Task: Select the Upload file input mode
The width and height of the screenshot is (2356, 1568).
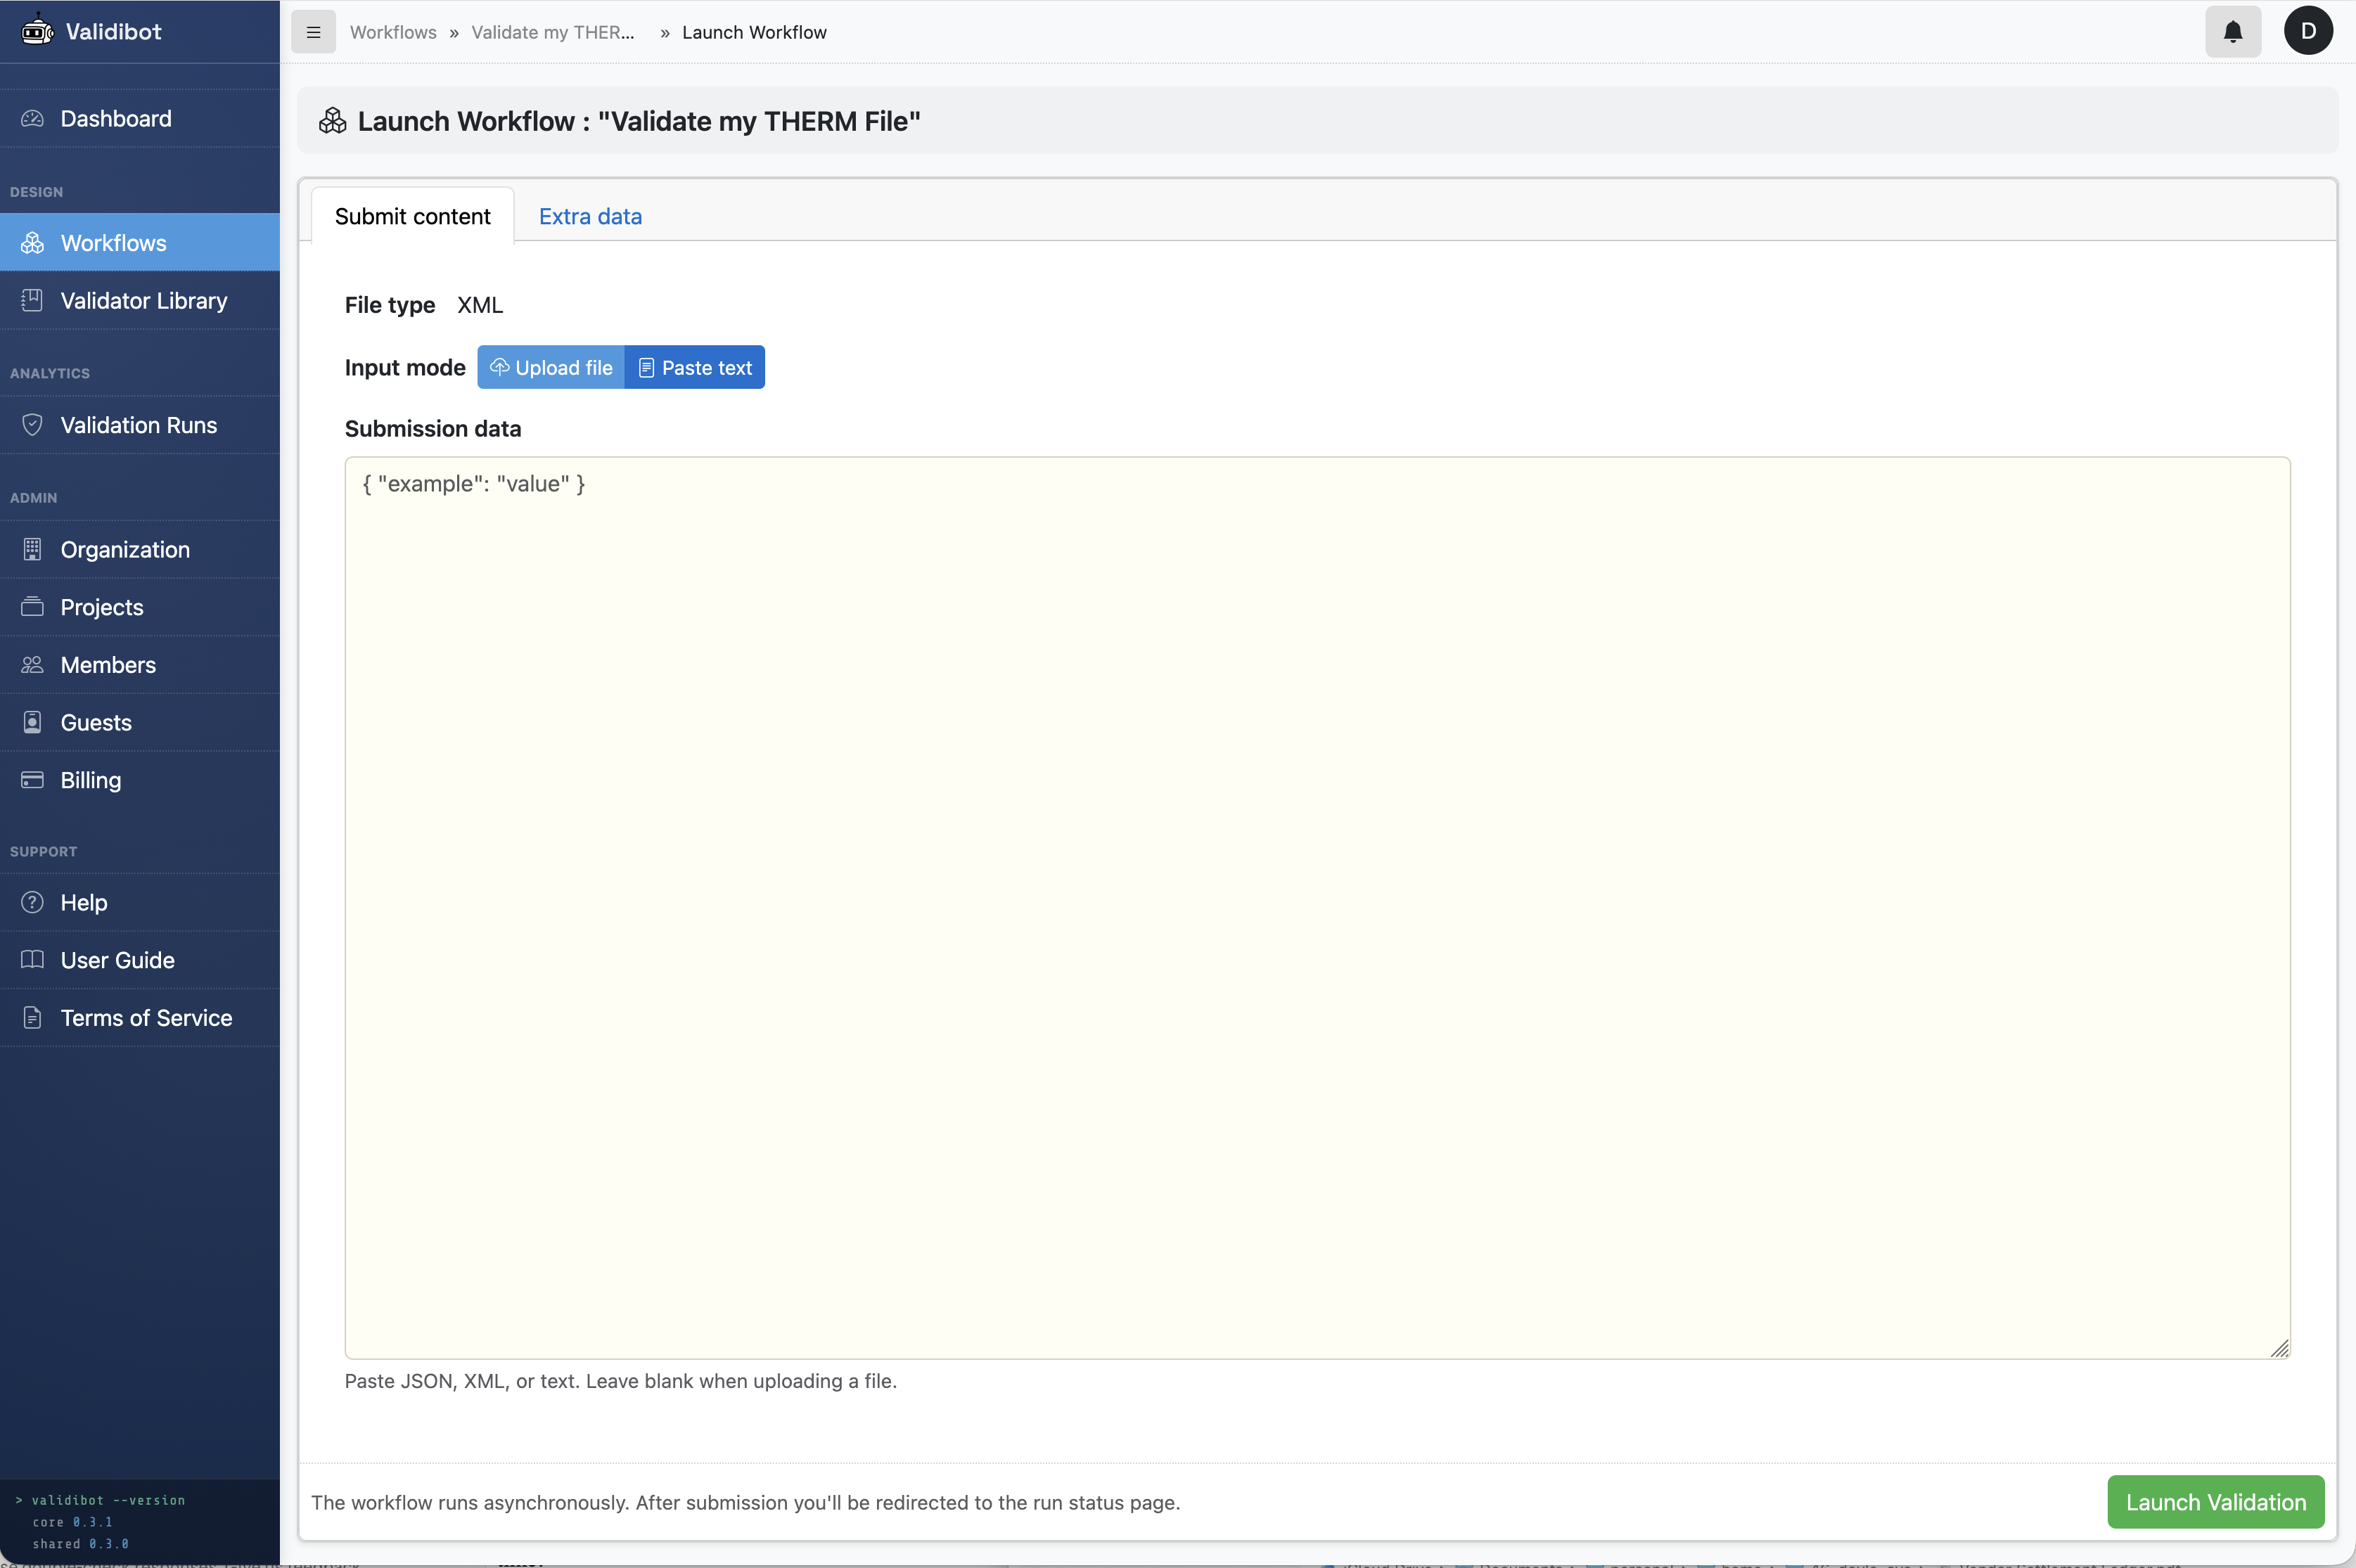Action: click(x=550, y=367)
